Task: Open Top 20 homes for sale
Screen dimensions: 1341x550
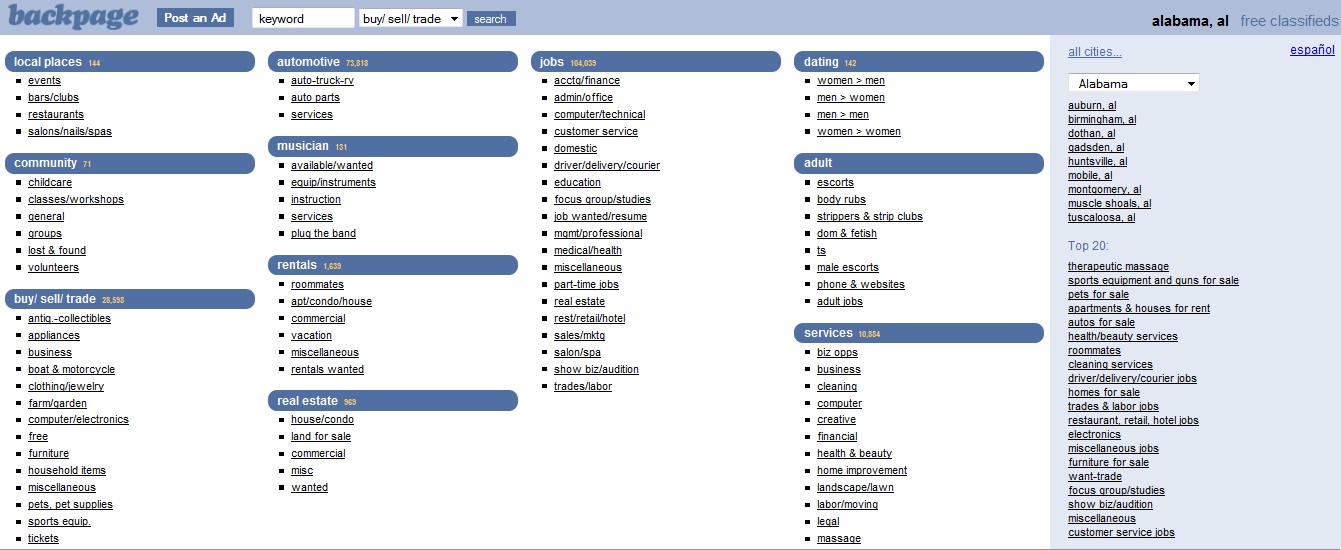Action: pos(1104,393)
